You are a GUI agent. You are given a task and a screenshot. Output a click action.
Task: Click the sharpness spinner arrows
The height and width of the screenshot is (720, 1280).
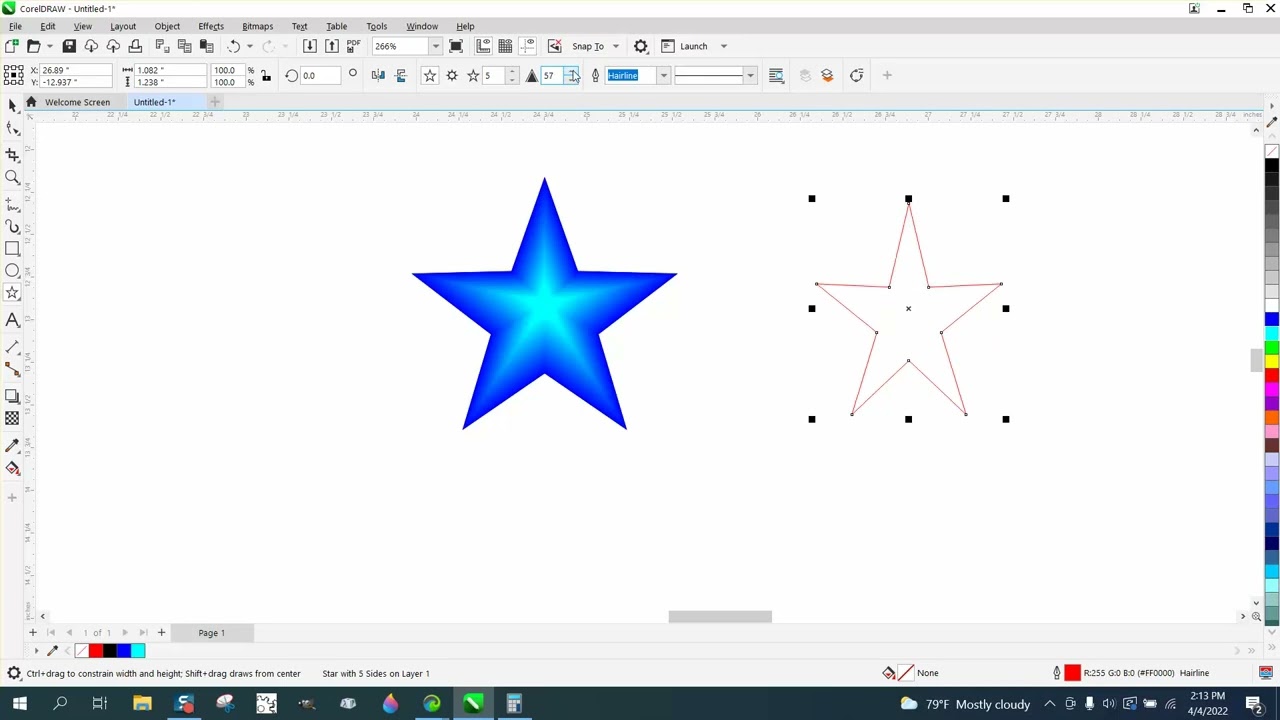(x=571, y=75)
